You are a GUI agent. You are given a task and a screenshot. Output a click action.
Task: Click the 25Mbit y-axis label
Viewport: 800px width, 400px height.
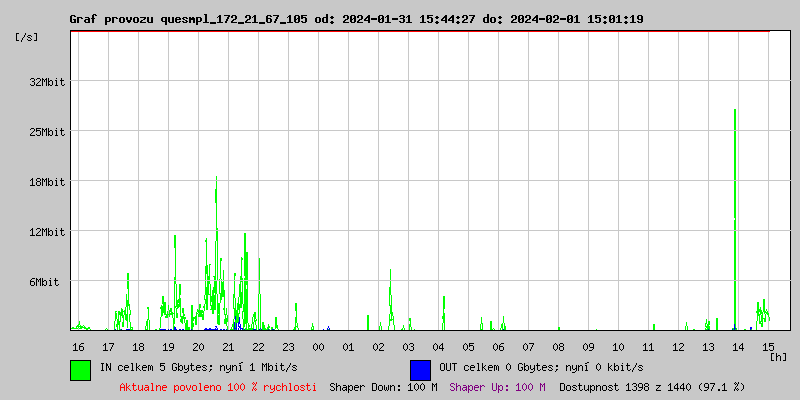point(46,132)
